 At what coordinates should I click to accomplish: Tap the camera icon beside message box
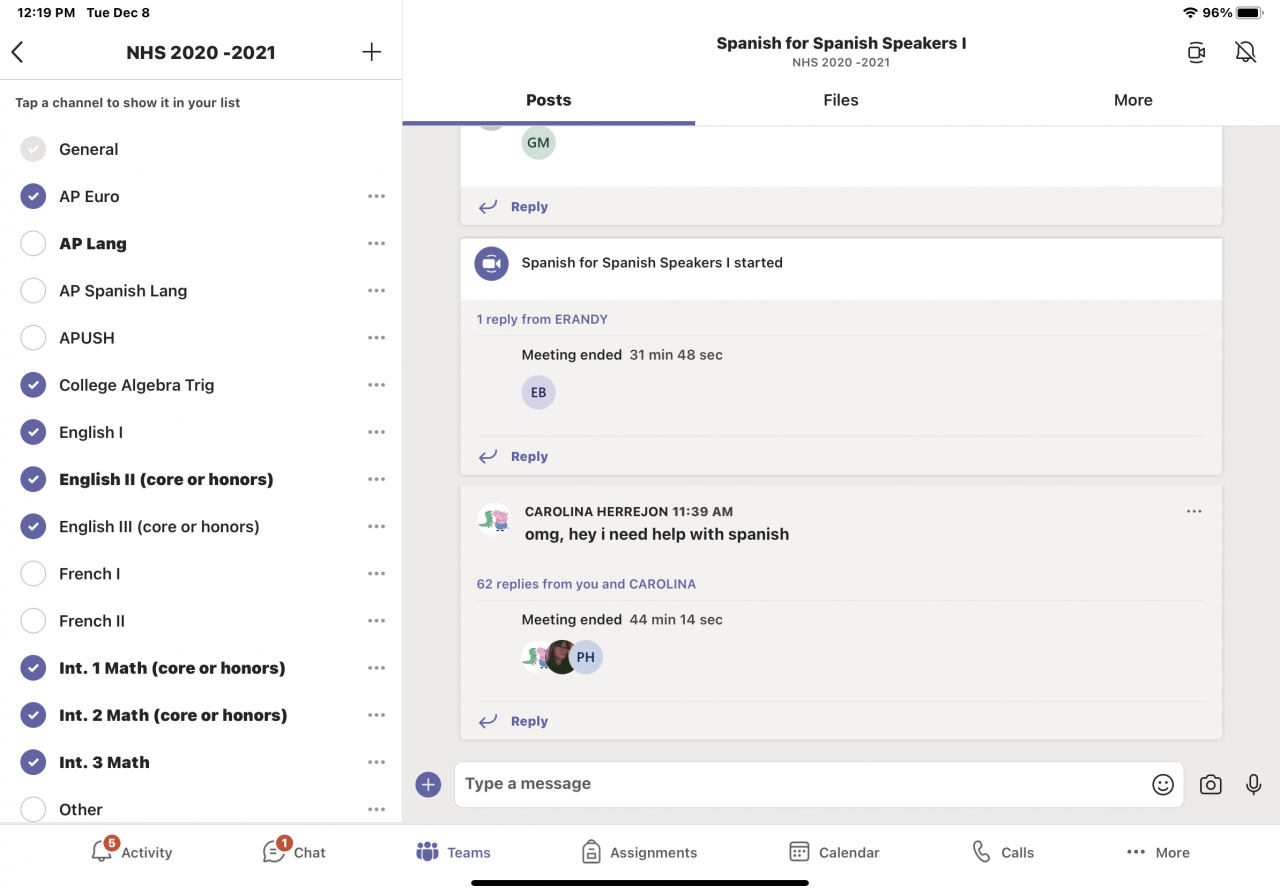pyautogui.click(x=1210, y=785)
